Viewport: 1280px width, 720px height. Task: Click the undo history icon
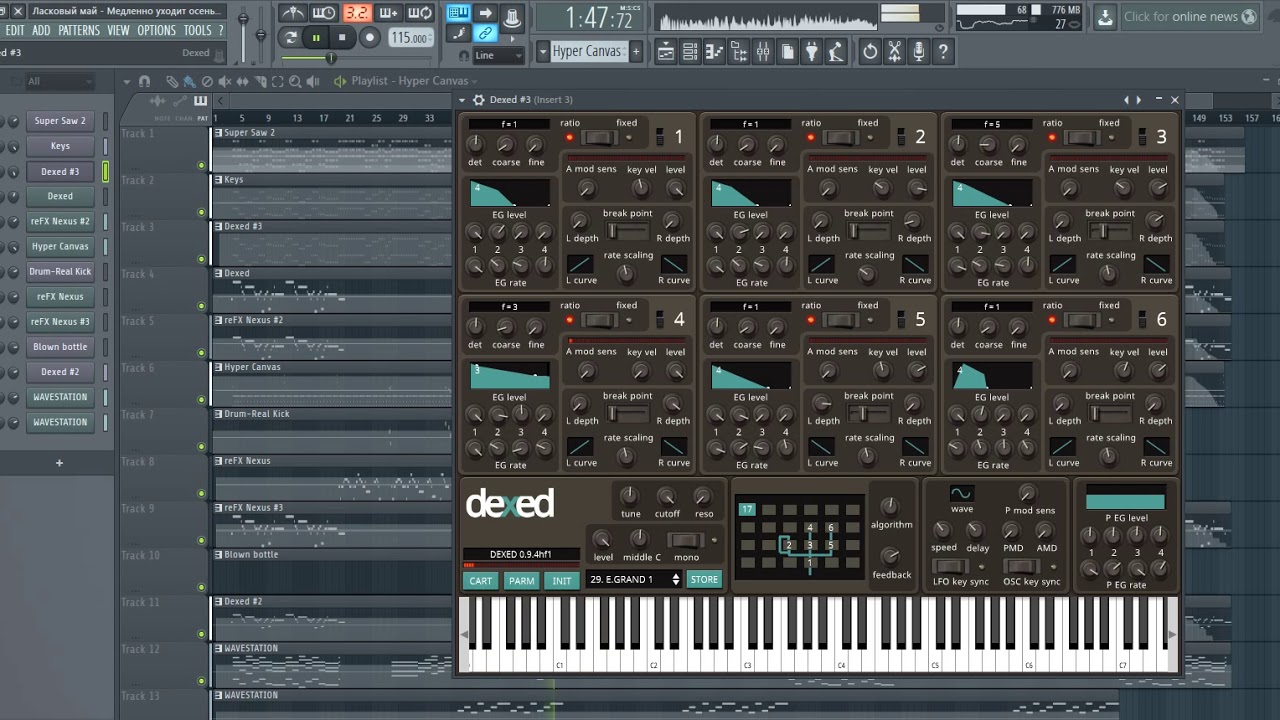870,51
